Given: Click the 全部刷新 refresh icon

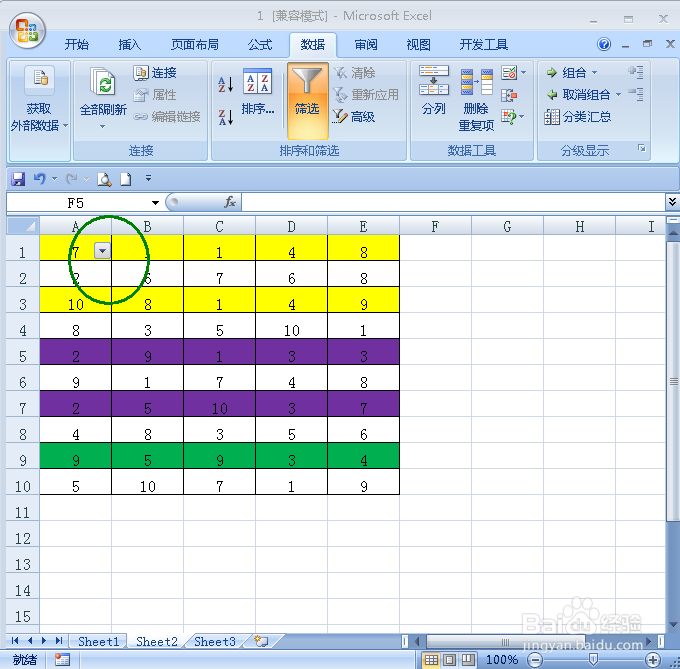Looking at the screenshot, I should pyautogui.click(x=103, y=81).
